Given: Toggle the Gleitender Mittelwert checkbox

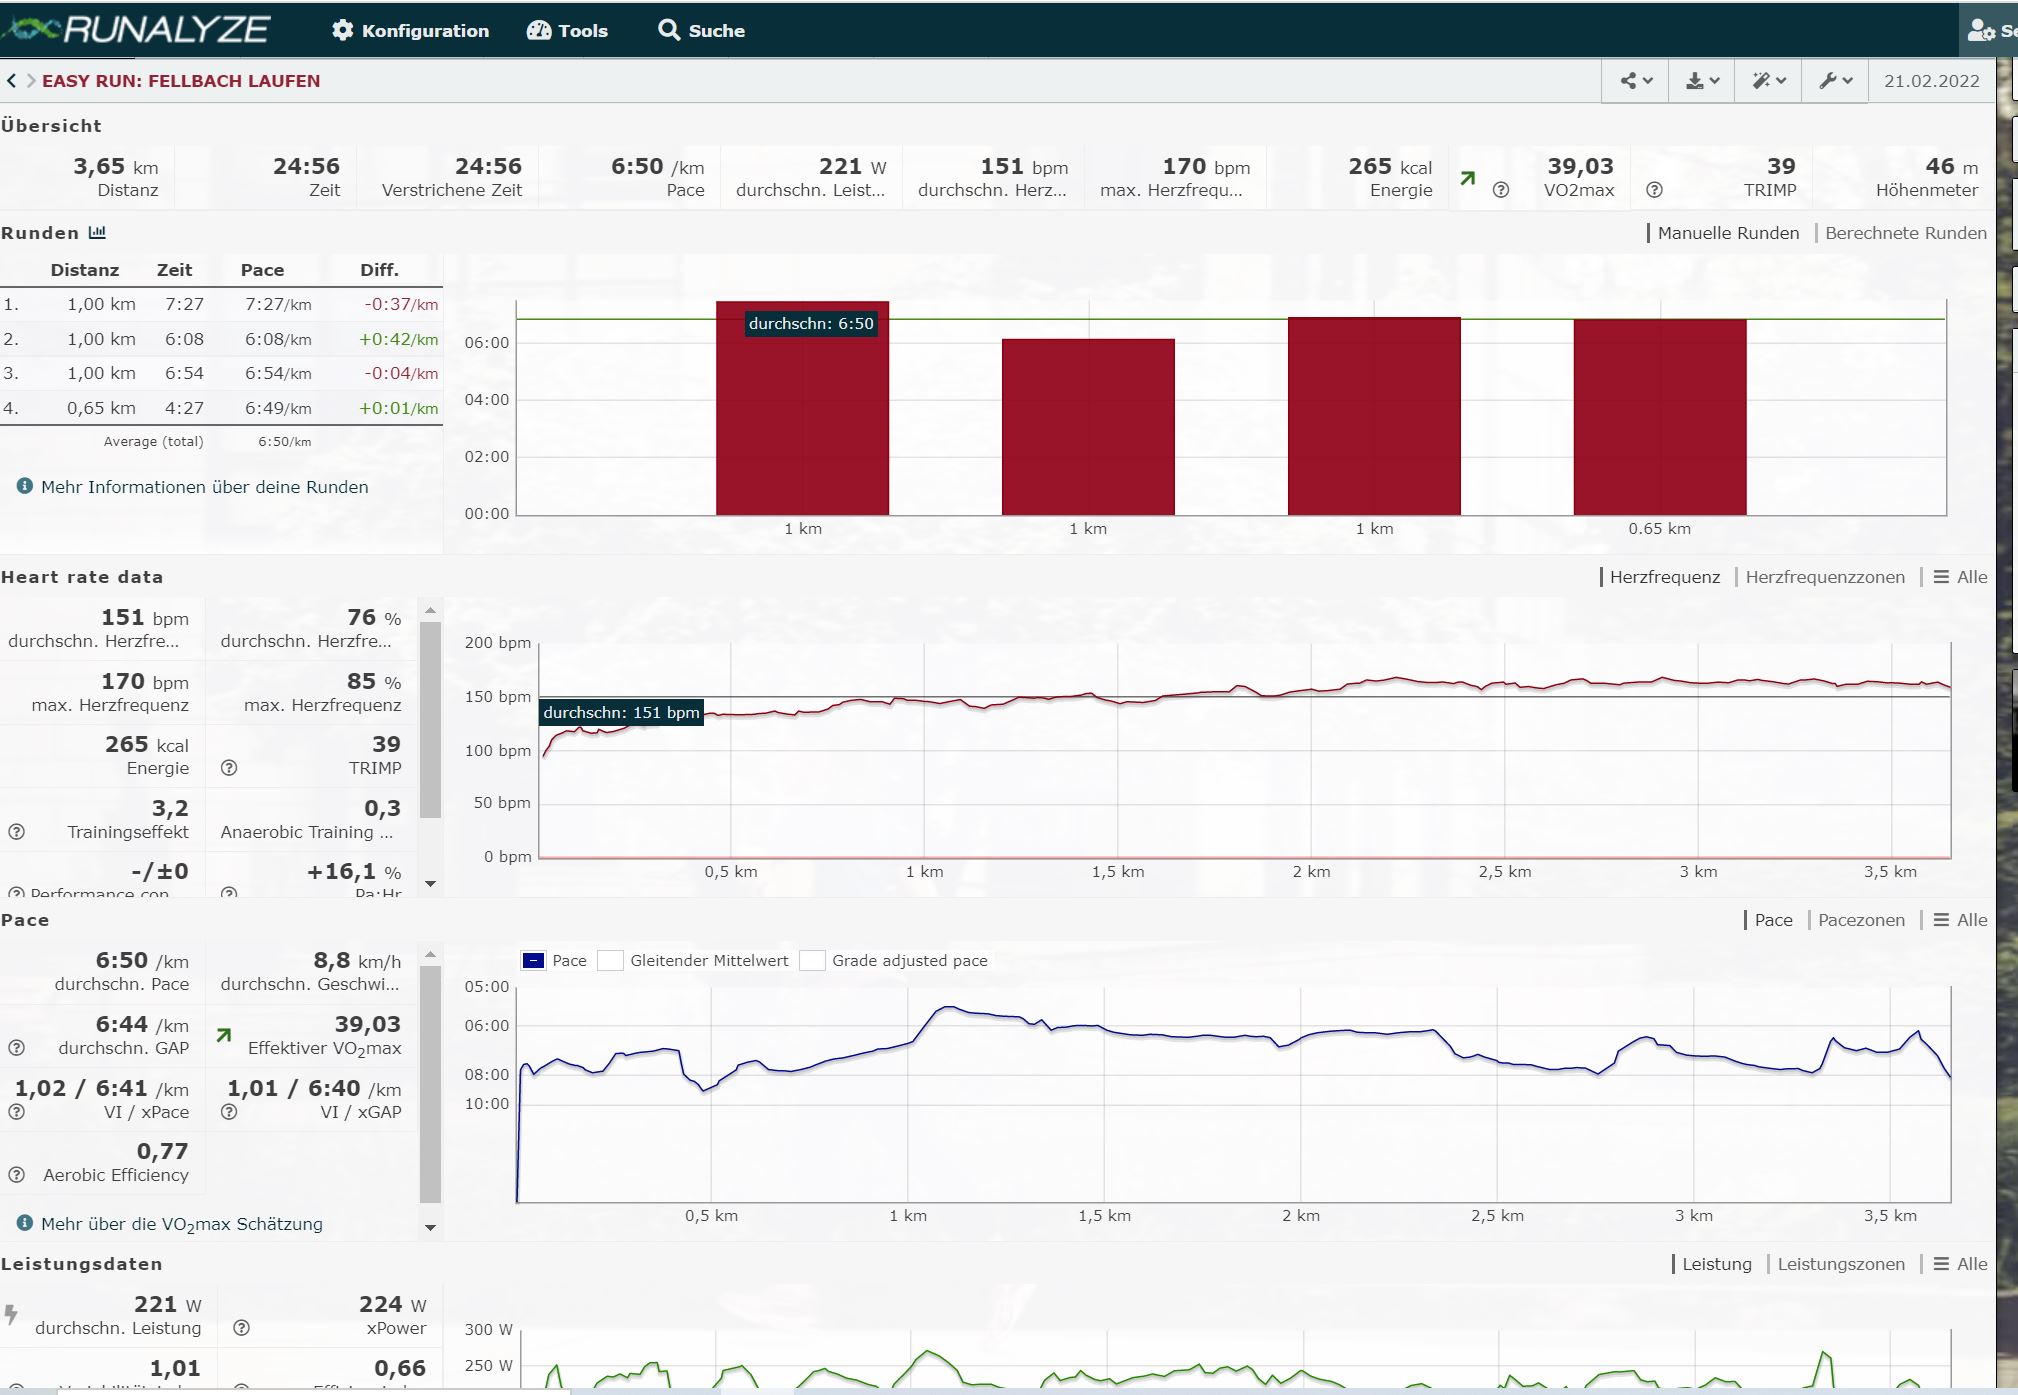Looking at the screenshot, I should click(610, 961).
